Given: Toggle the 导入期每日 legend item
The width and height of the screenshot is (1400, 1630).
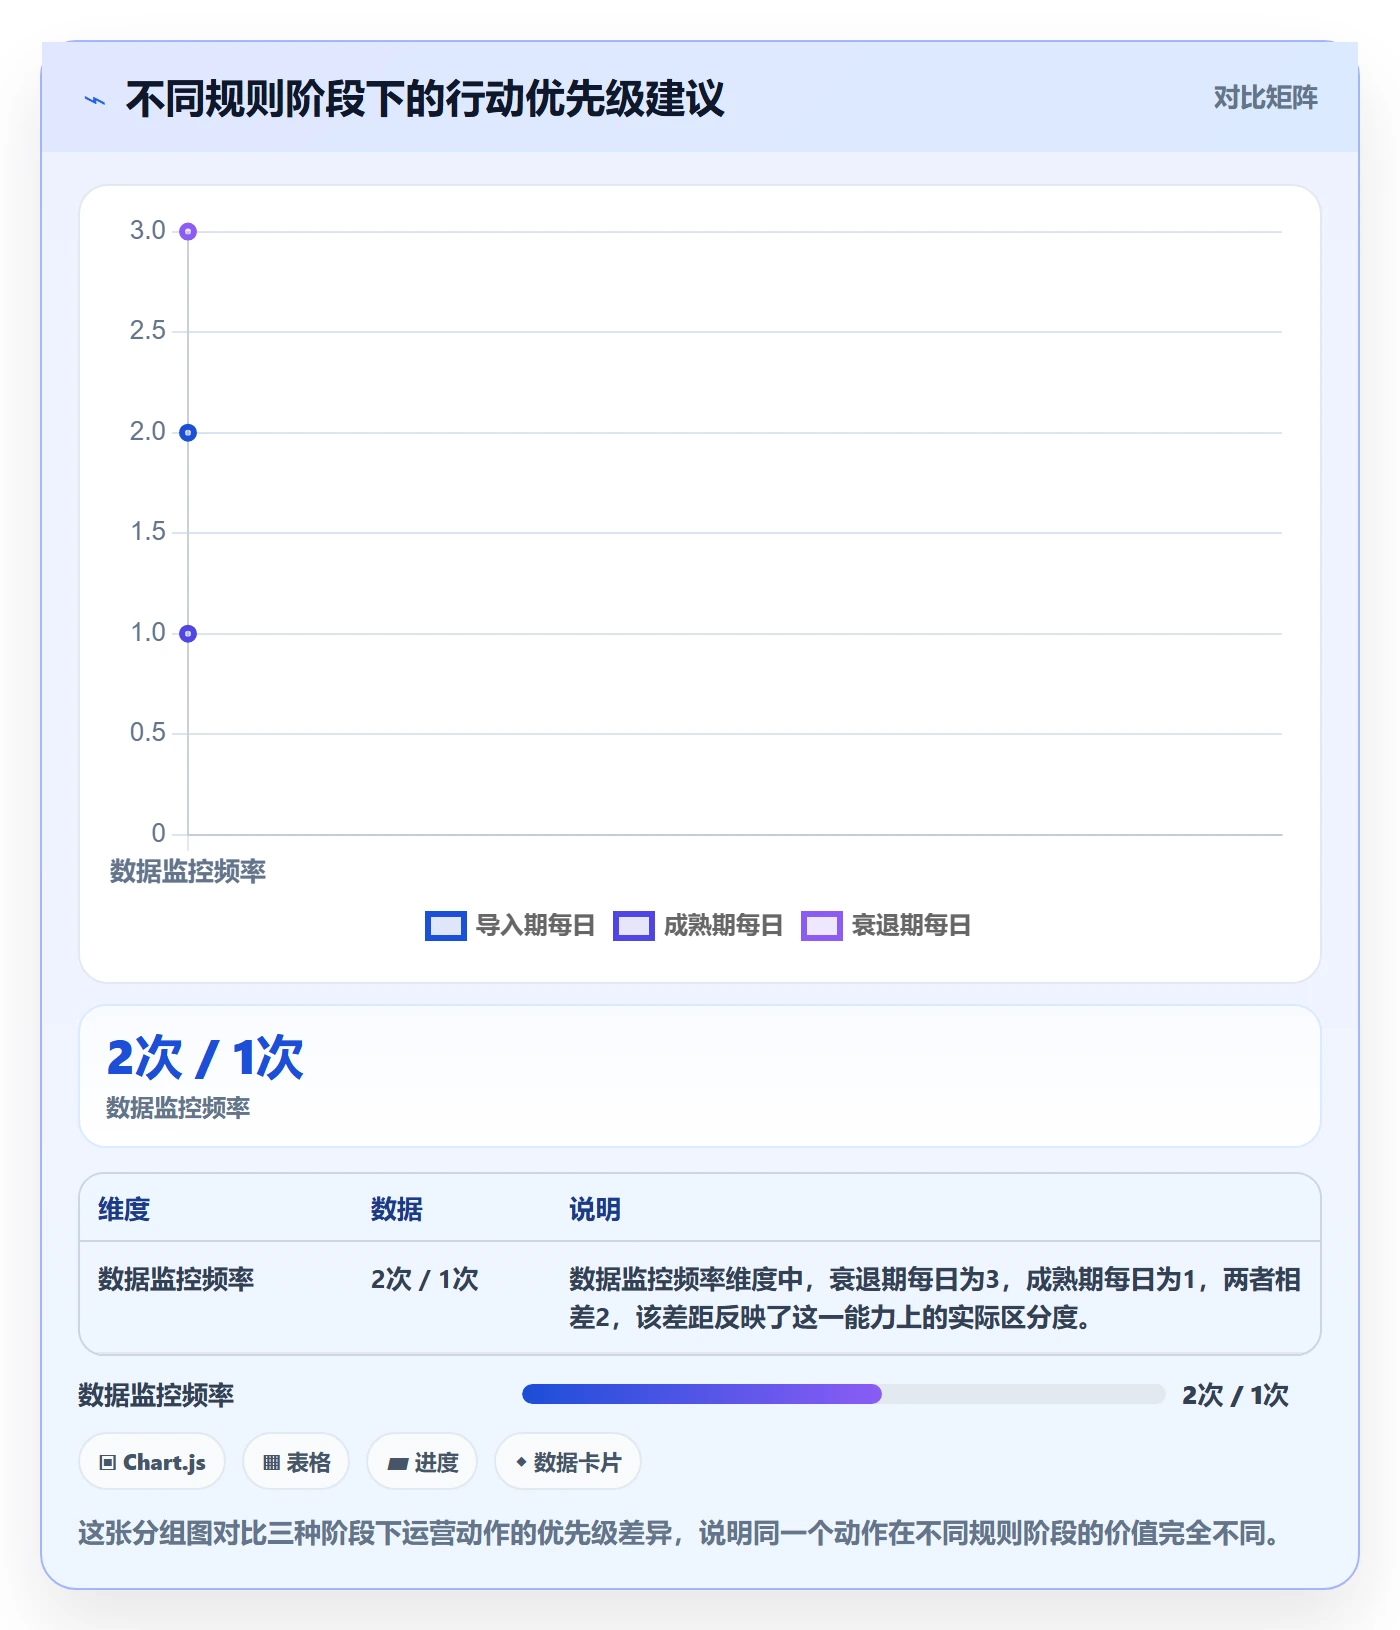Looking at the screenshot, I should (510, 925).
